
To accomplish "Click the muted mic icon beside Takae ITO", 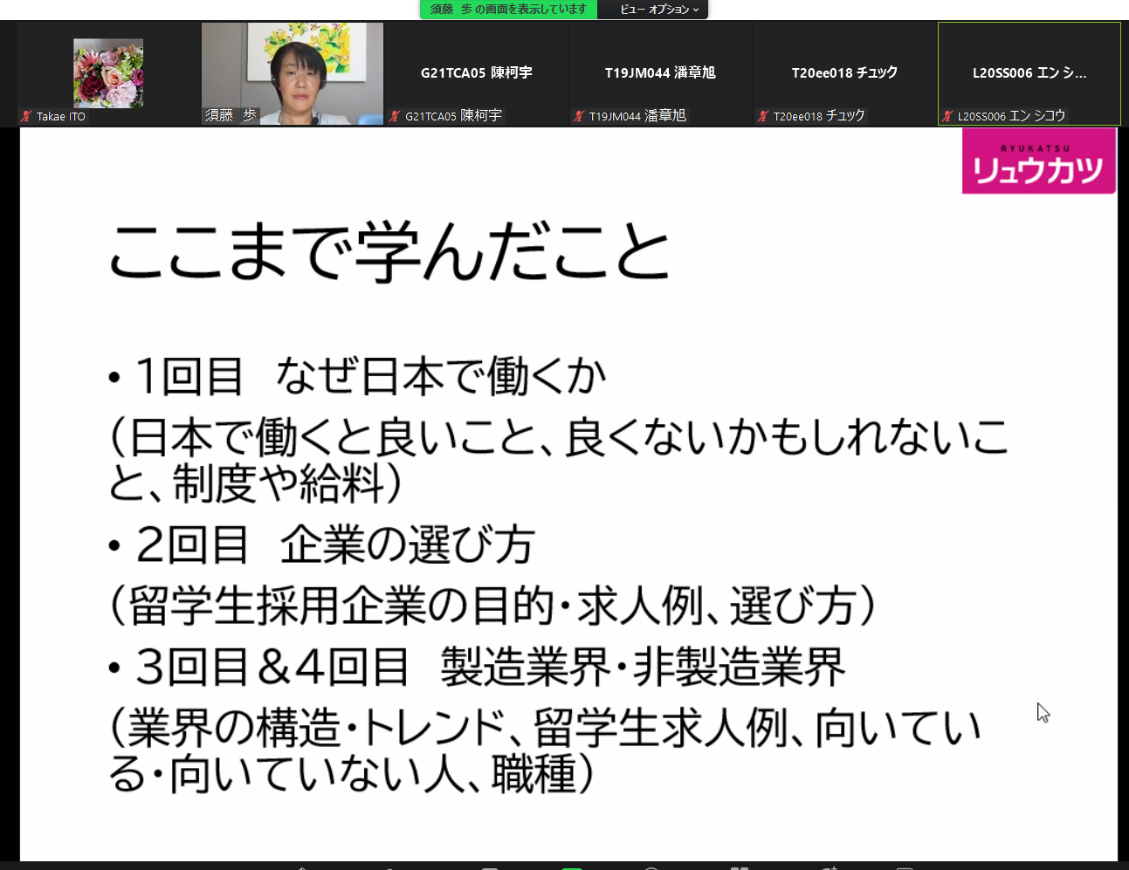I will [x=26, y=117].
